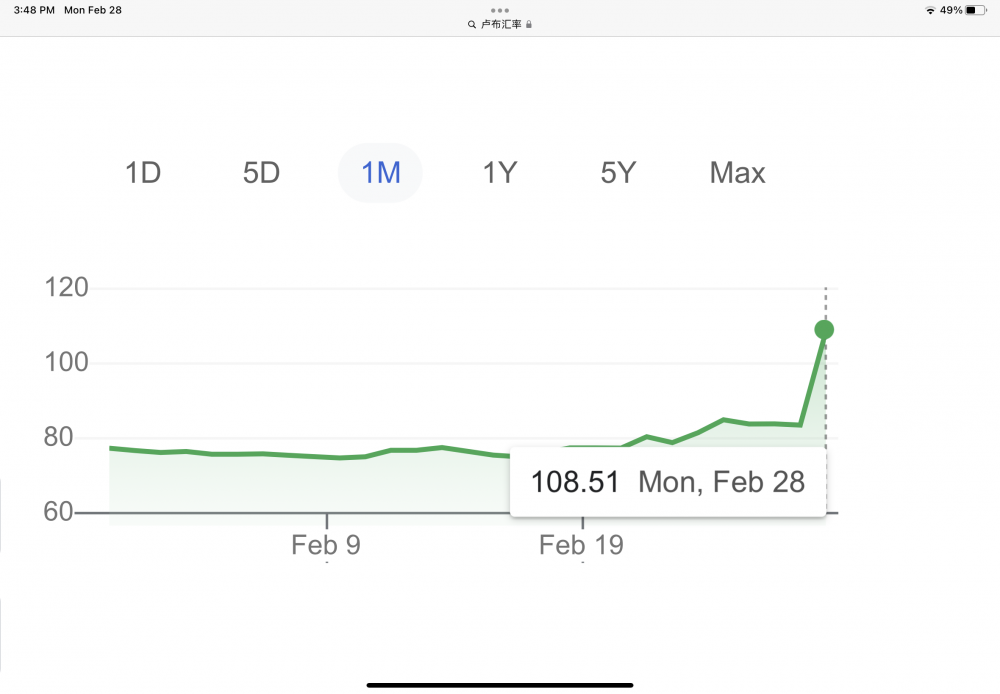The image size is (1000, 694).
Task: Switch chart to 1Y range
Action: [499, 173]
